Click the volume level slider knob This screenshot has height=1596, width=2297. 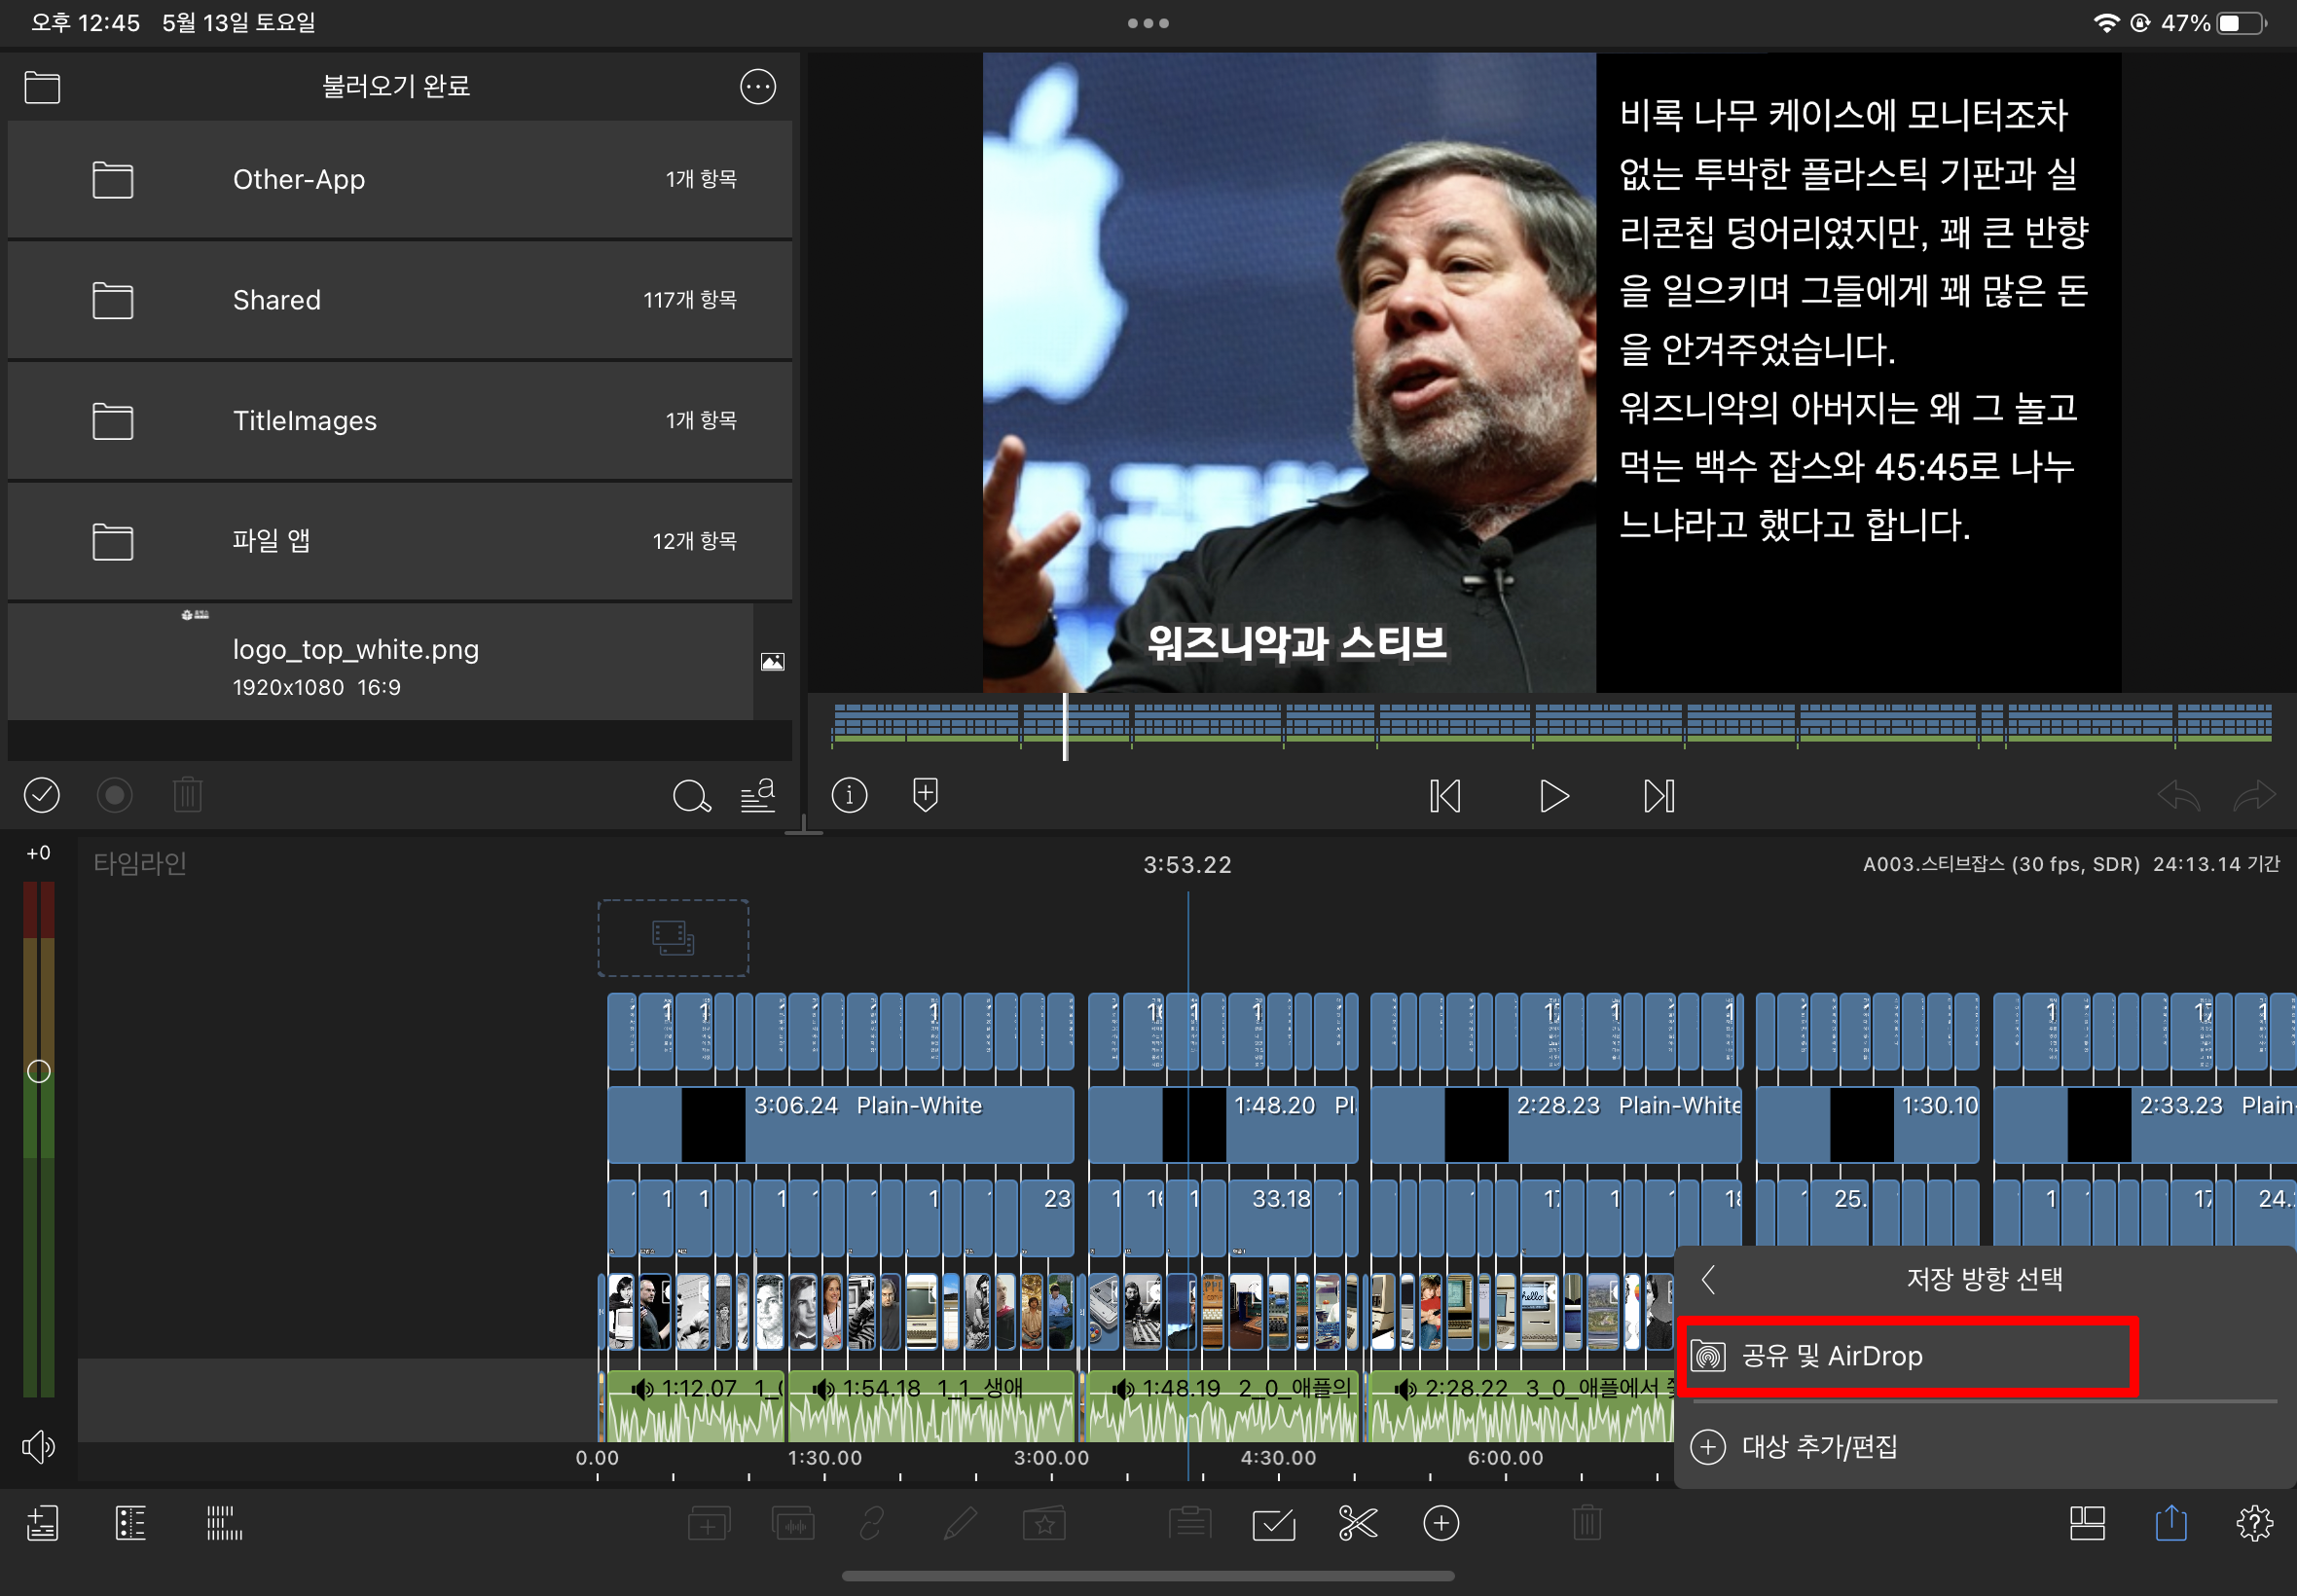tap(38, 1071)
